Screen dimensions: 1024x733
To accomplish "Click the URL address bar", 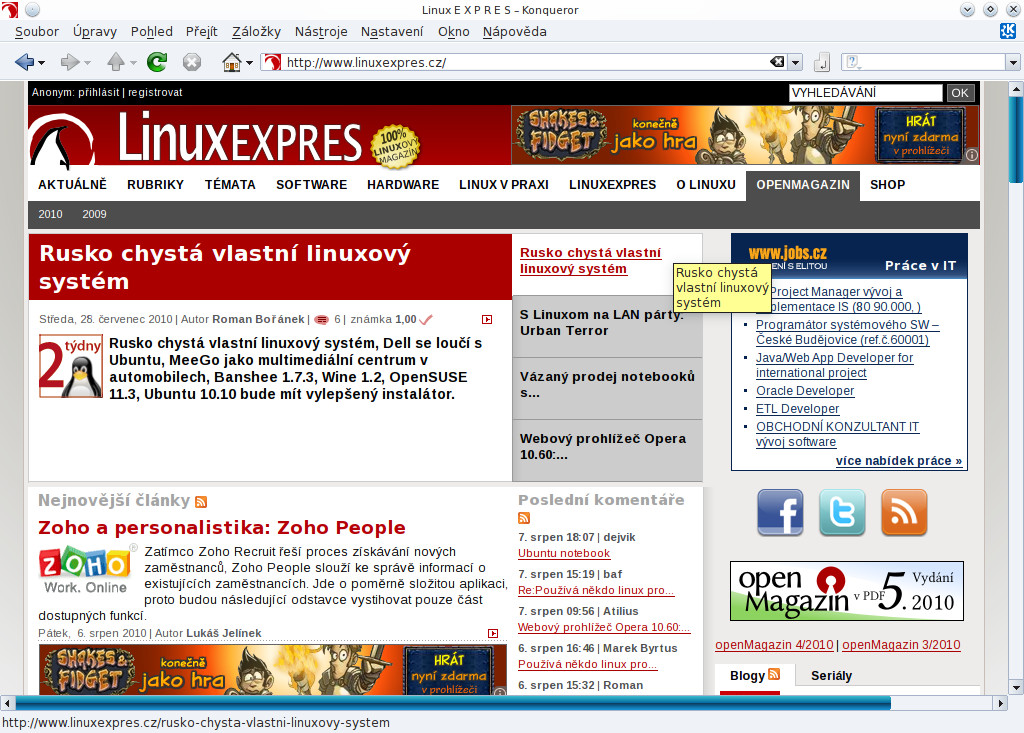I will click(x=526, y=62).
